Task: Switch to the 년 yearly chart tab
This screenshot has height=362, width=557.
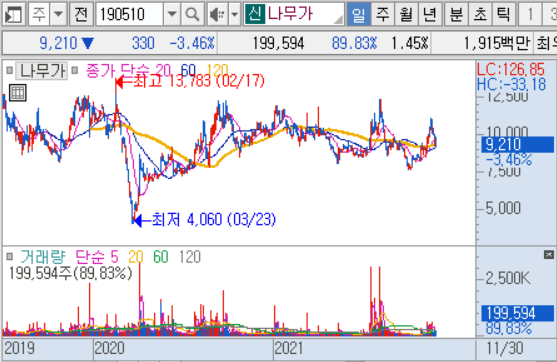Action: click(430, 14)
